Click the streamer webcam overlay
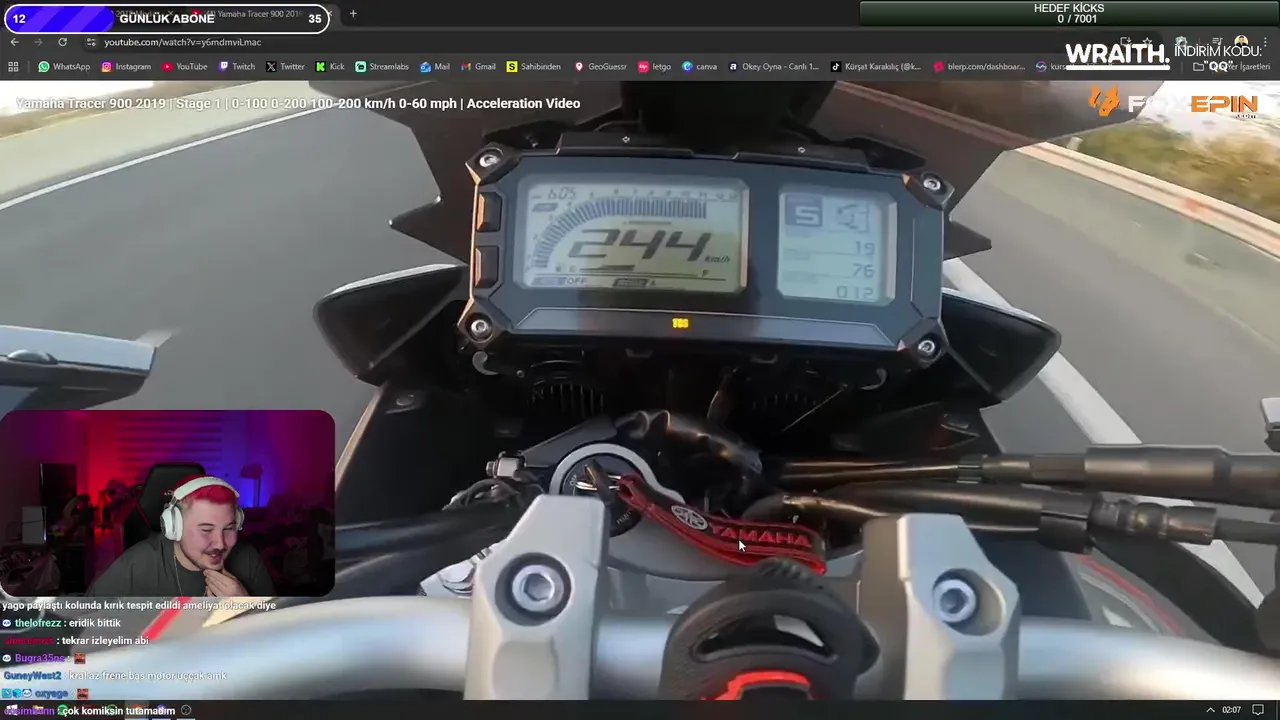This screenshot has width=1280, height=720. coord(168,503)
